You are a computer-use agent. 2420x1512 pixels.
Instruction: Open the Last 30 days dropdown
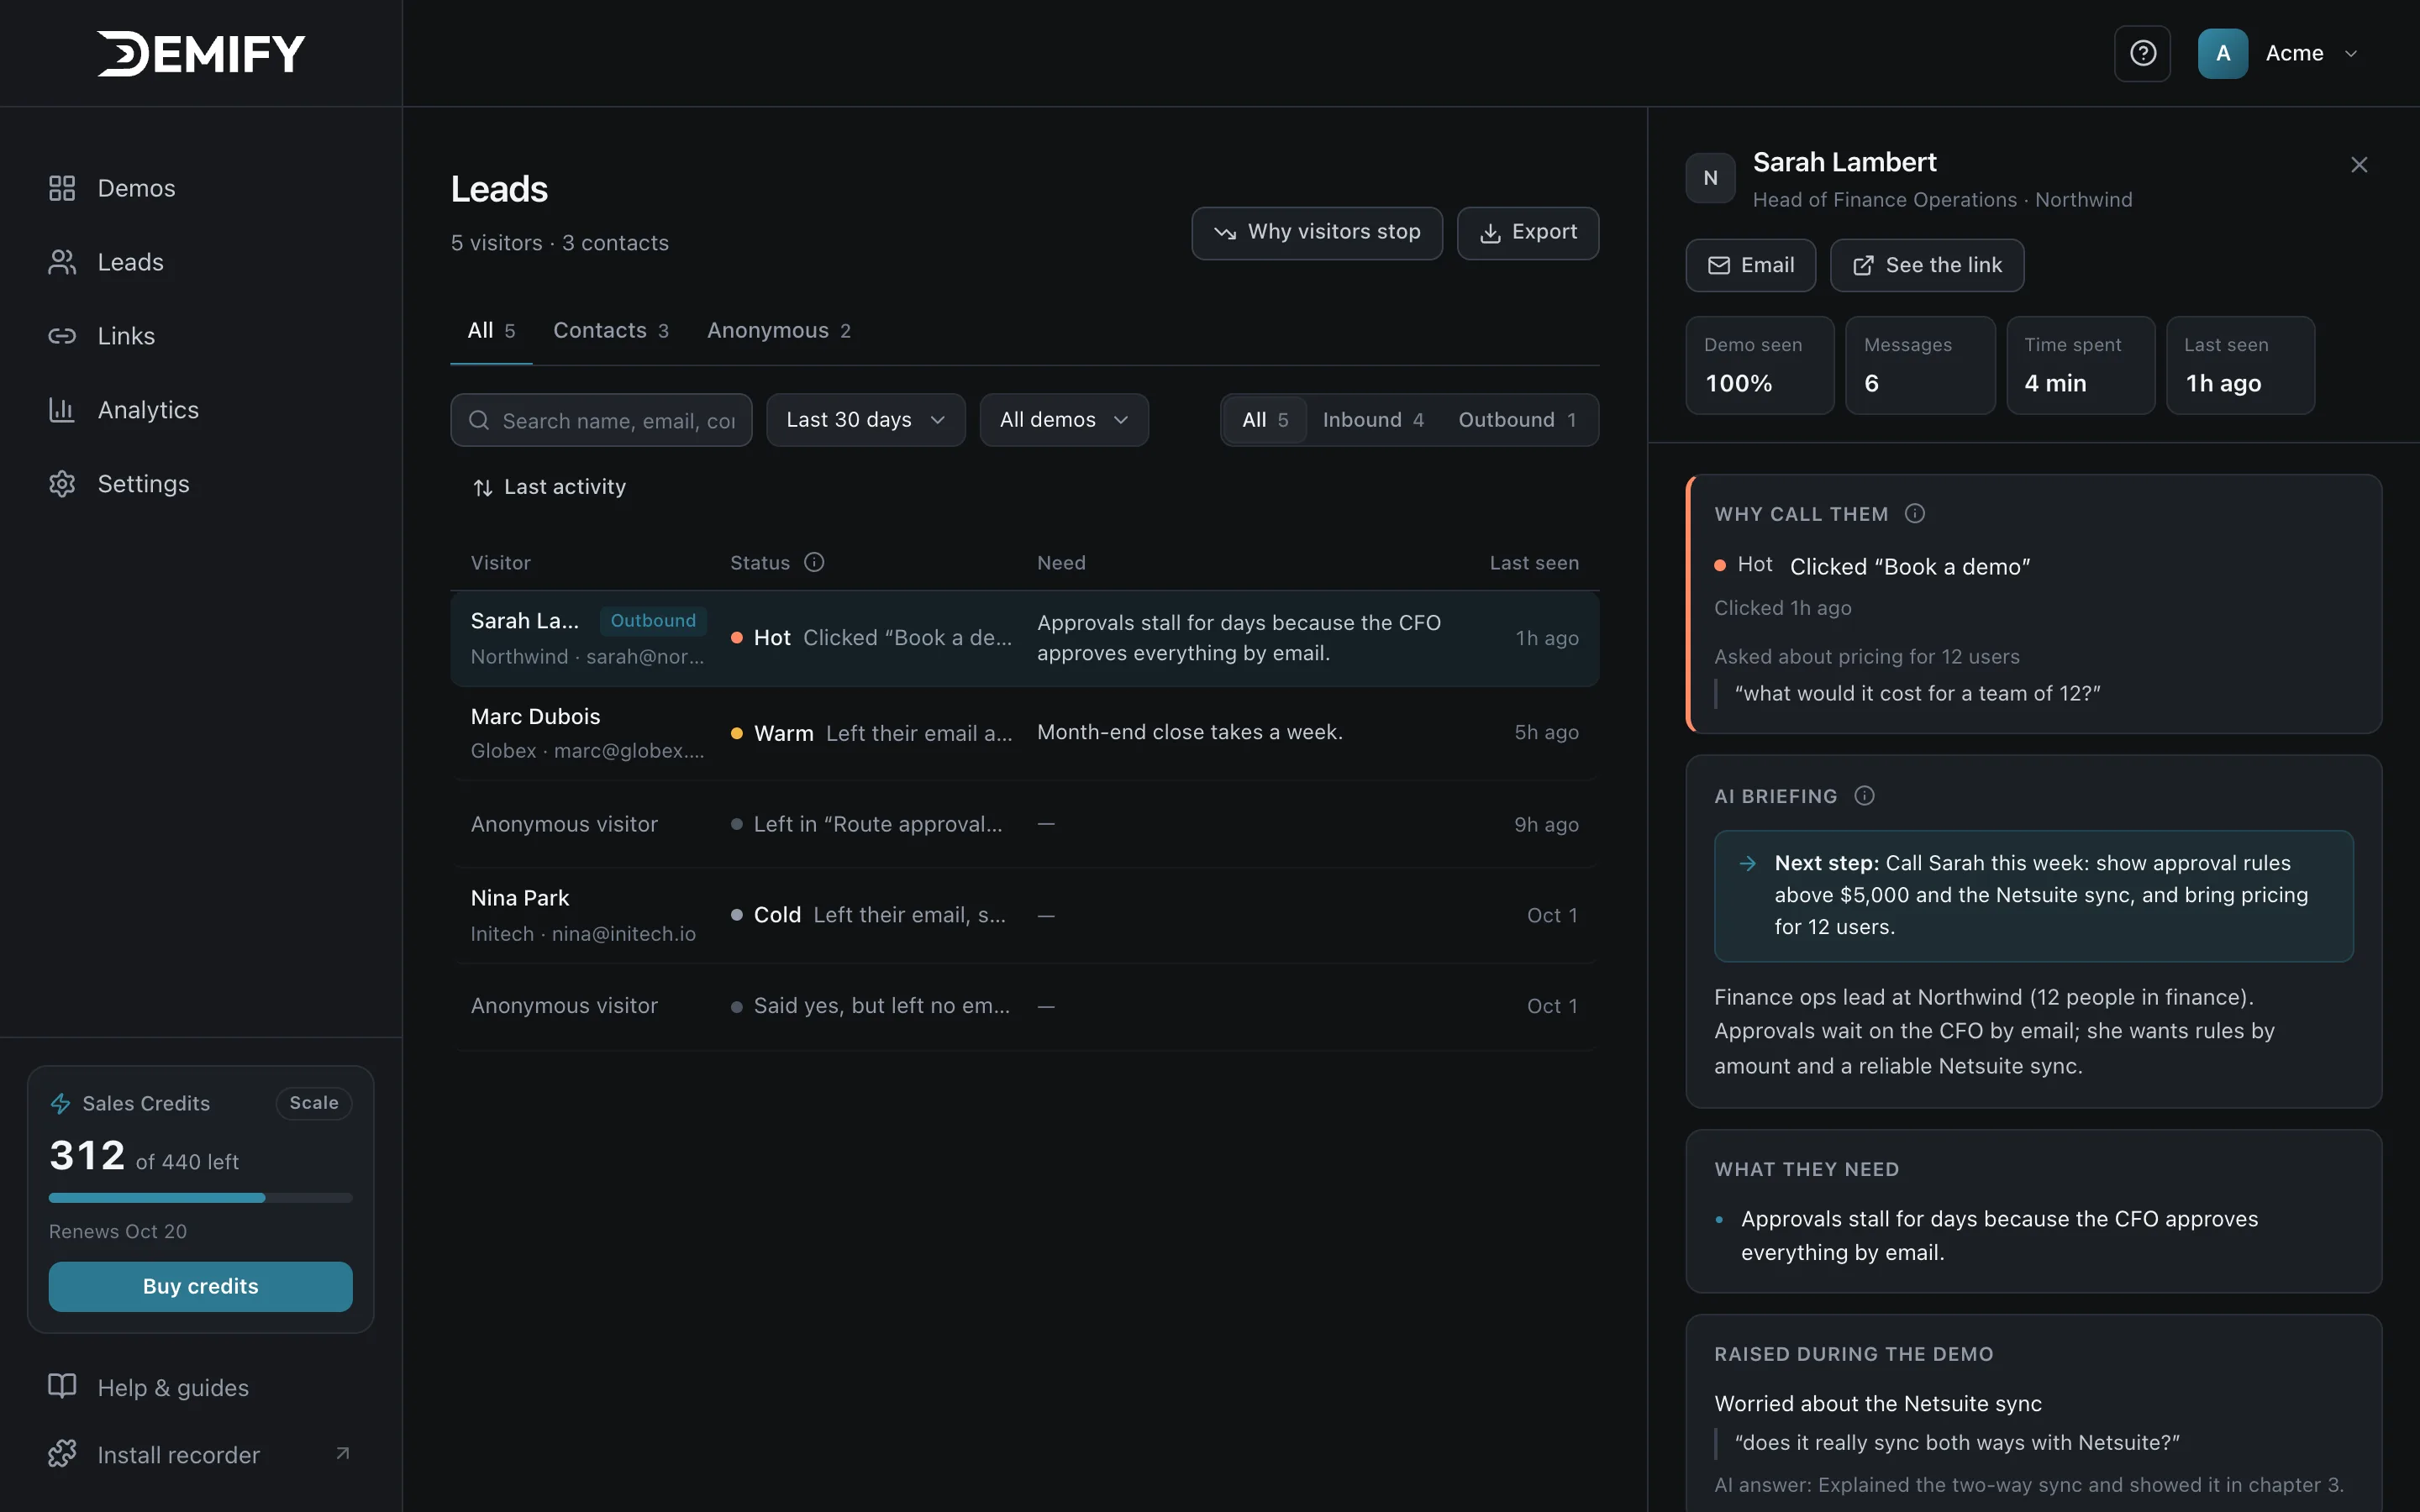click(x=866, y=420)
